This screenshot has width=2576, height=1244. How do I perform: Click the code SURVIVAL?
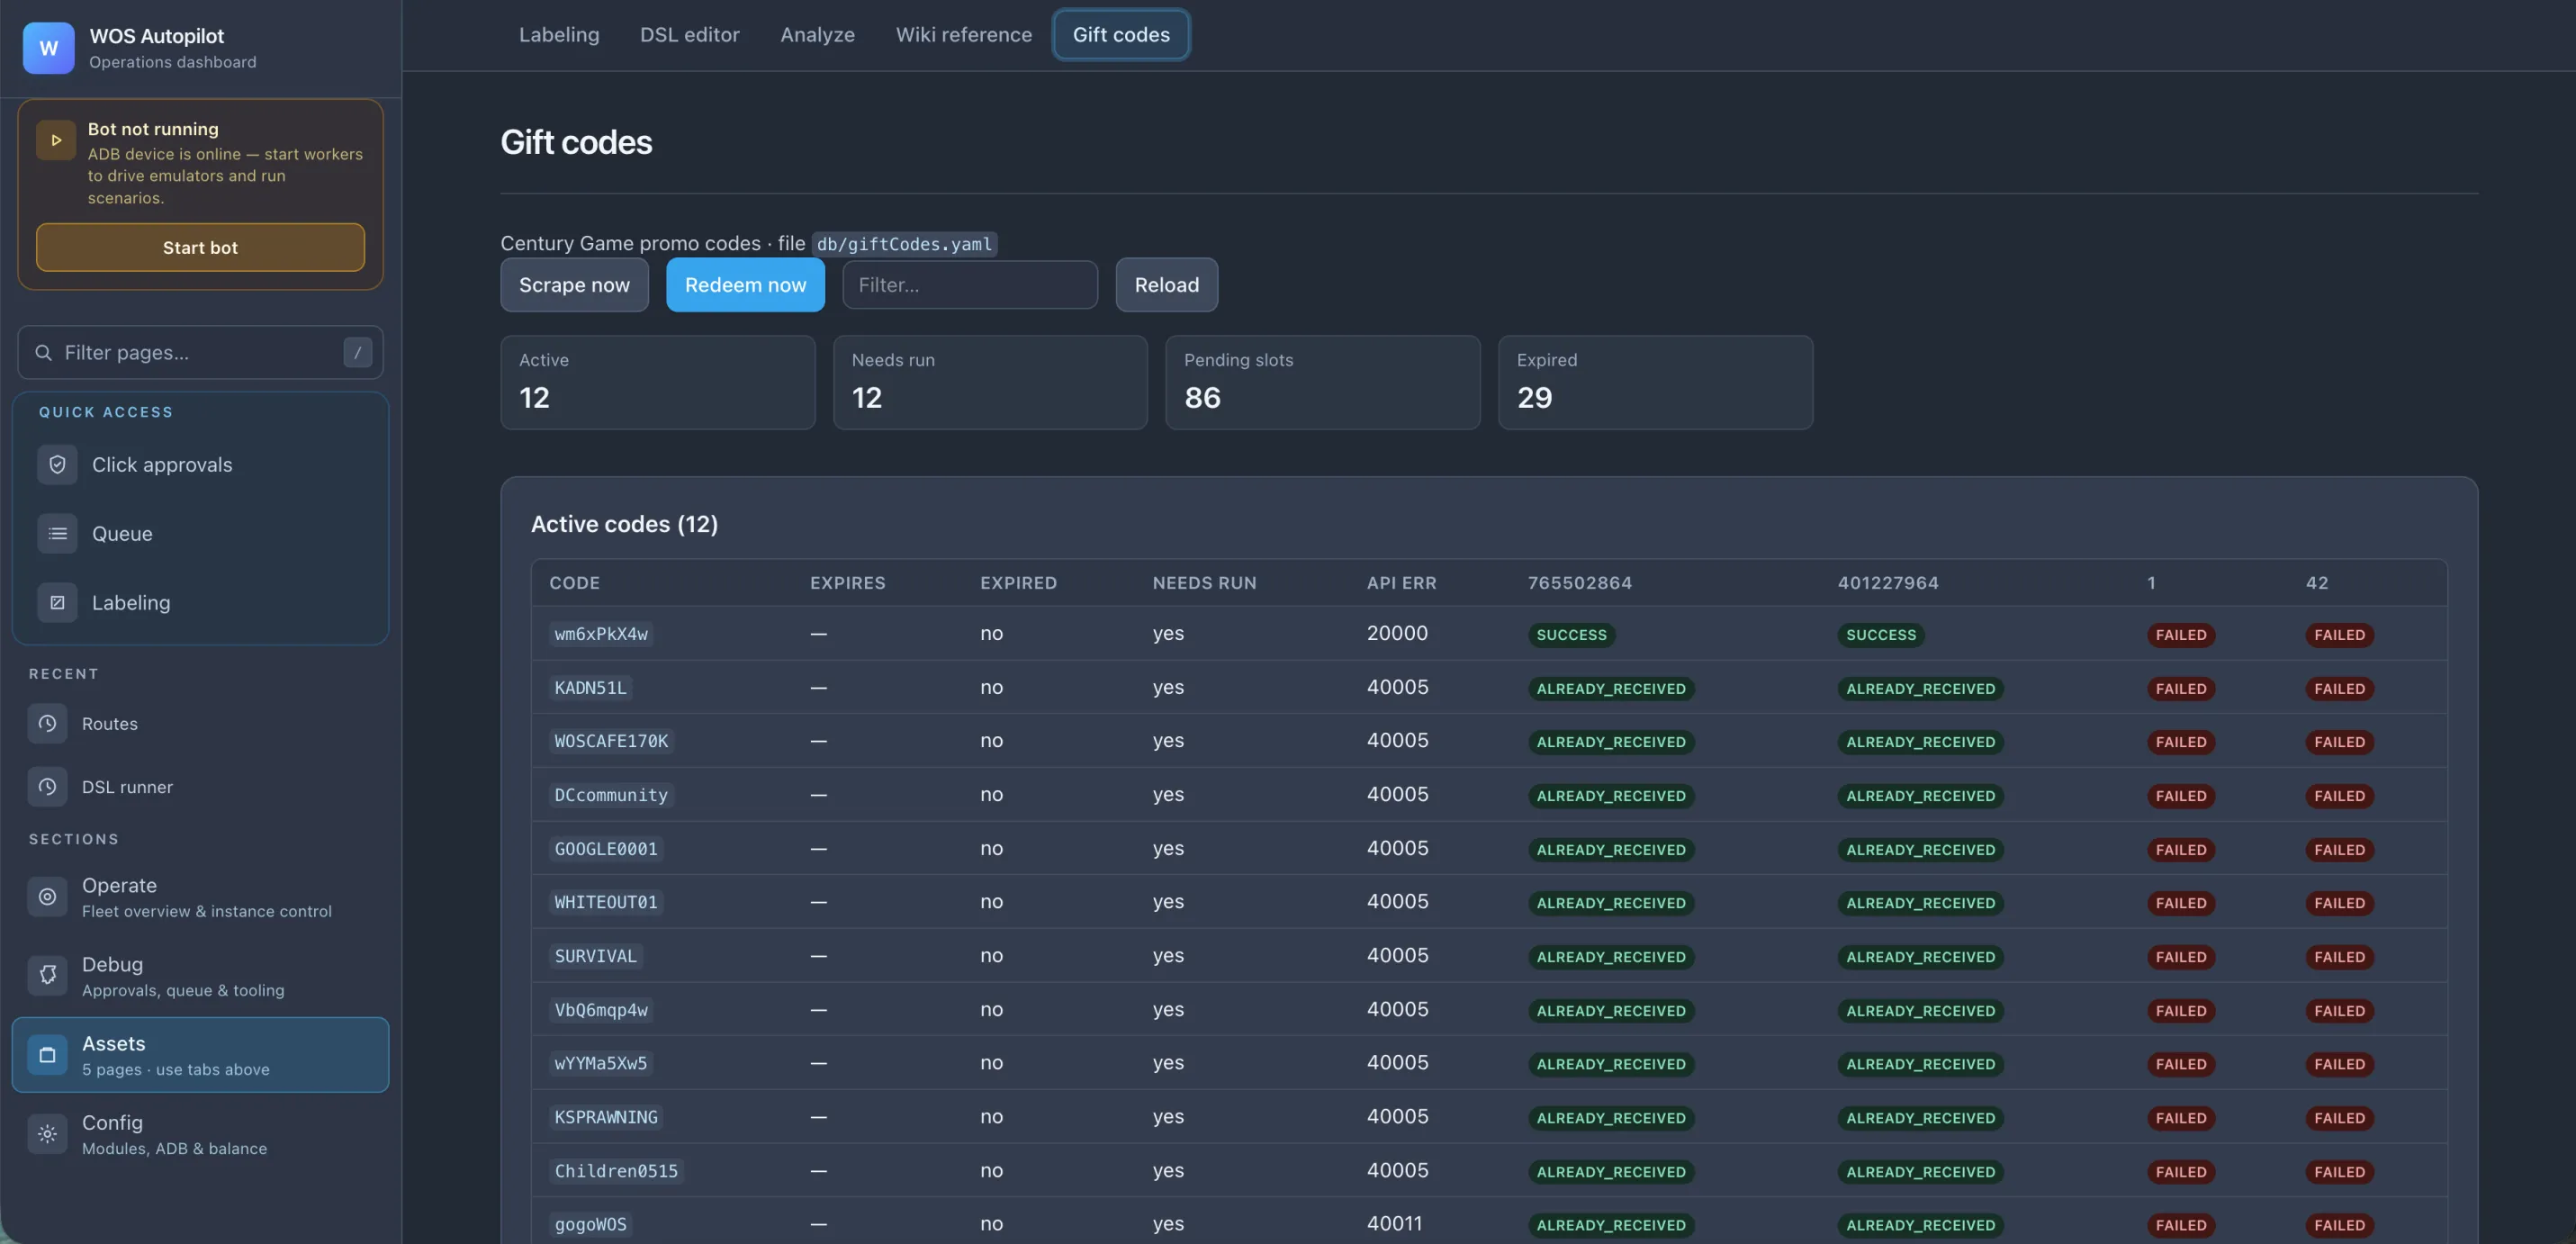[x=595, y=955]
